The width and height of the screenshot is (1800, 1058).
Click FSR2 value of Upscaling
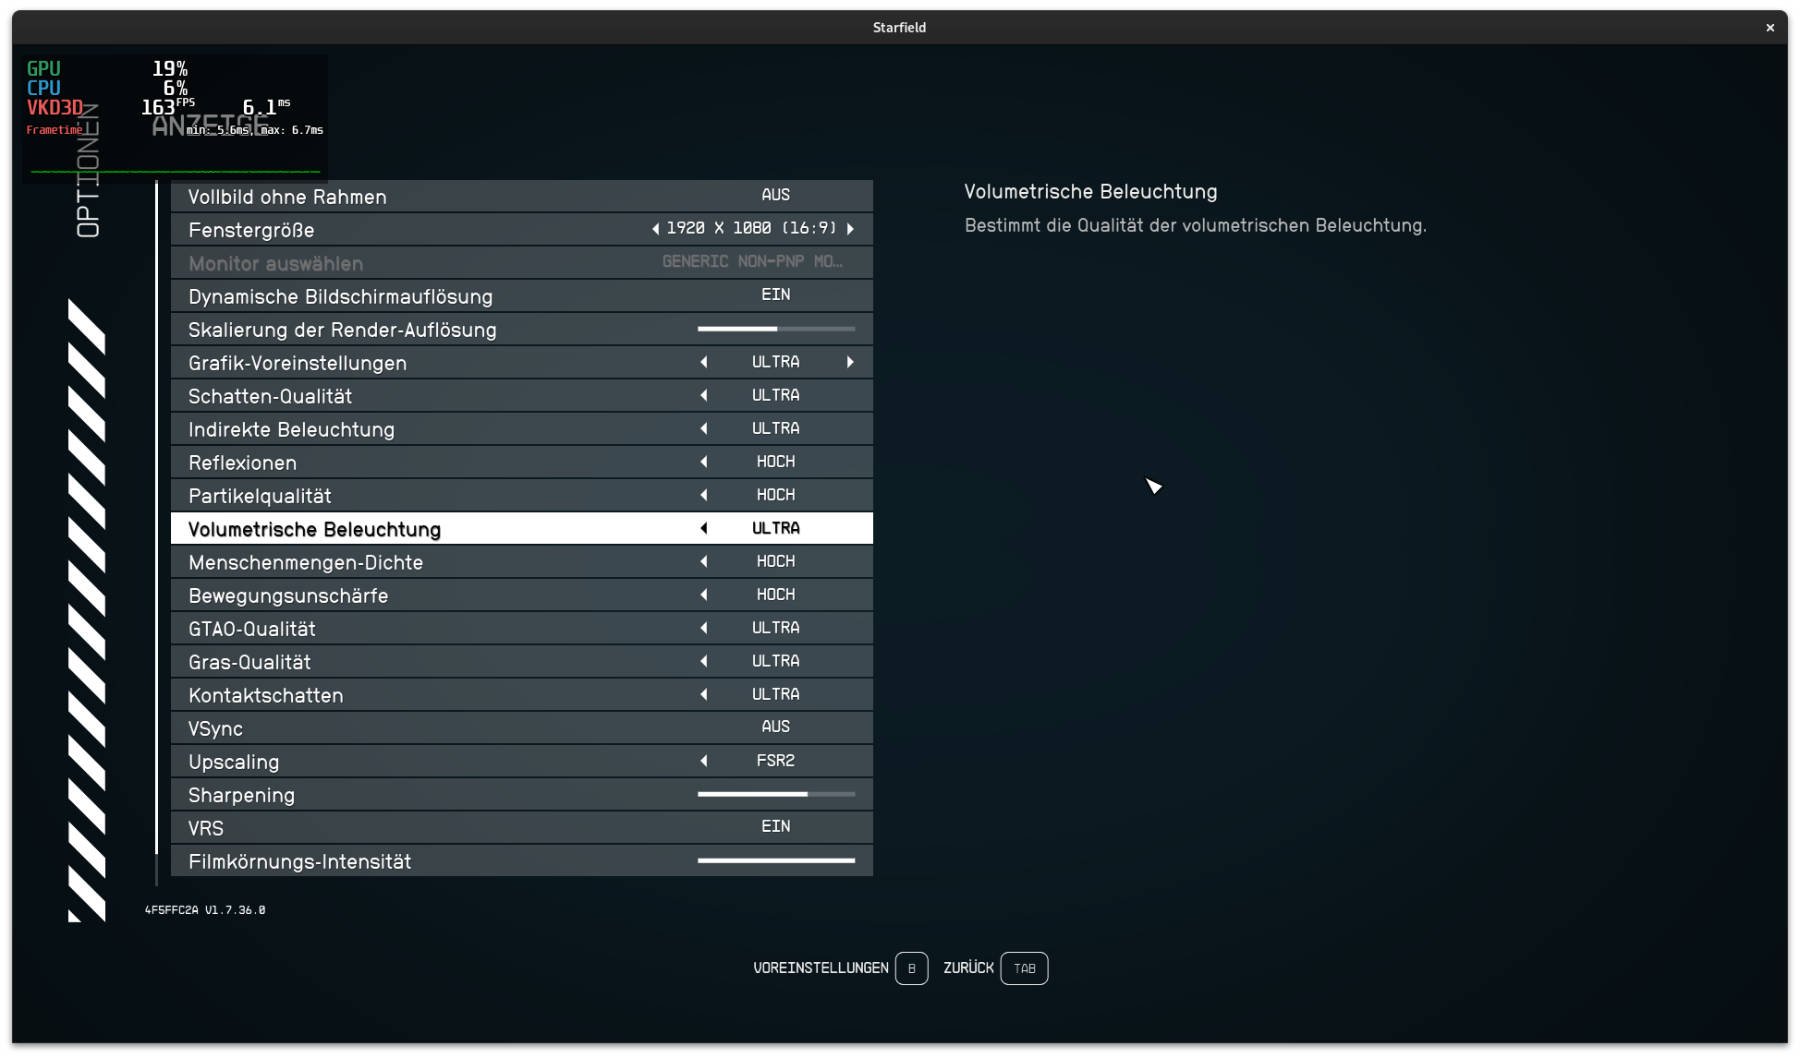(776, 761)
